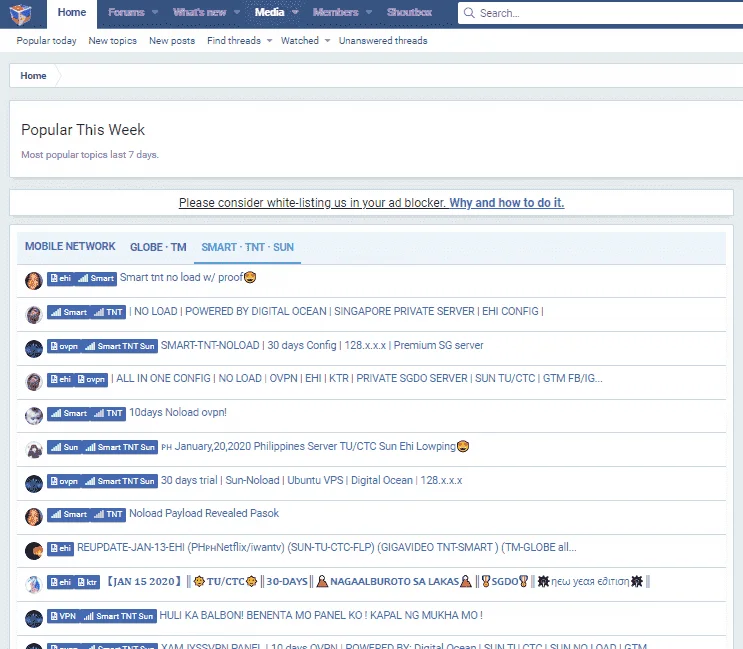Open avatar beside 'REUPDATE-JAN-13-EHI' thread
Viewport: 743px width, 649px height.
(x=34, y=551)
